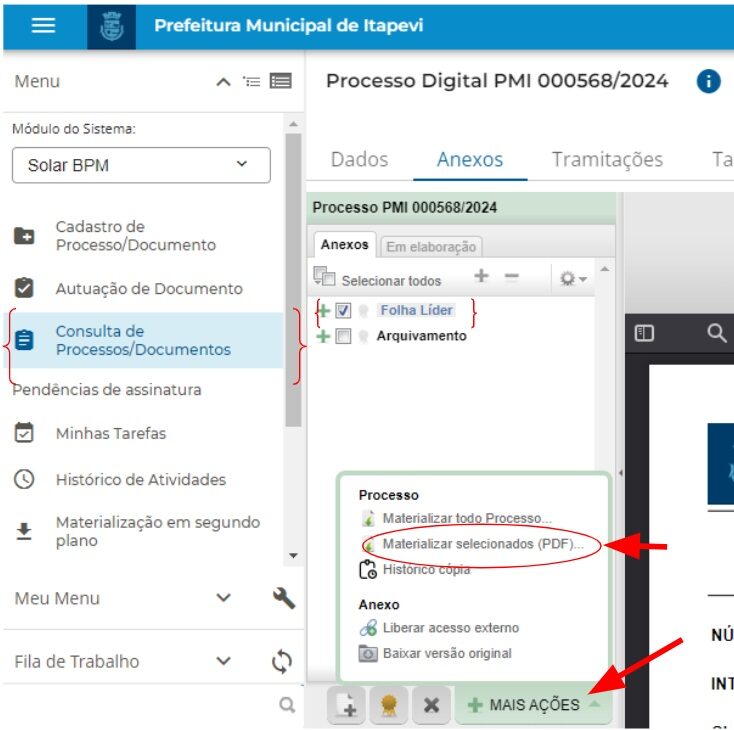734x730 pixels.
Task: Uncheck the Folha Líder checkbox
Action: click(343, 311)
